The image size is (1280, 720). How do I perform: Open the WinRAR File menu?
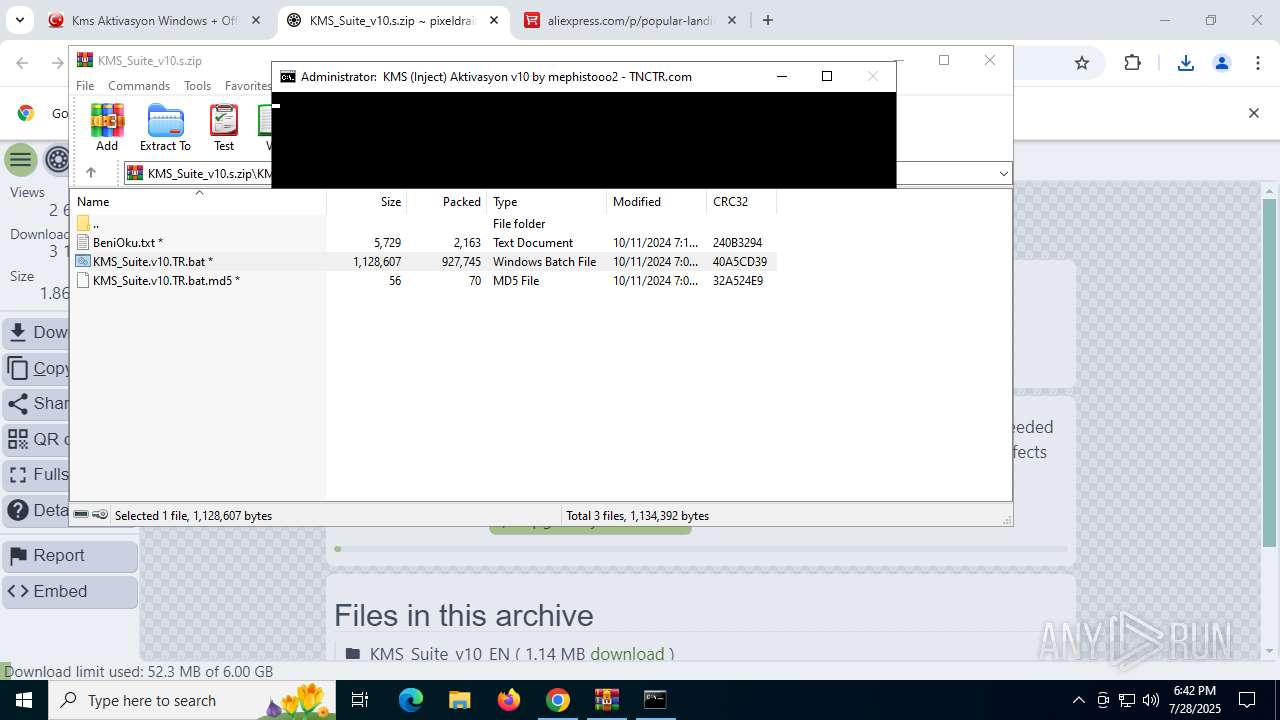tap(85, 86)
